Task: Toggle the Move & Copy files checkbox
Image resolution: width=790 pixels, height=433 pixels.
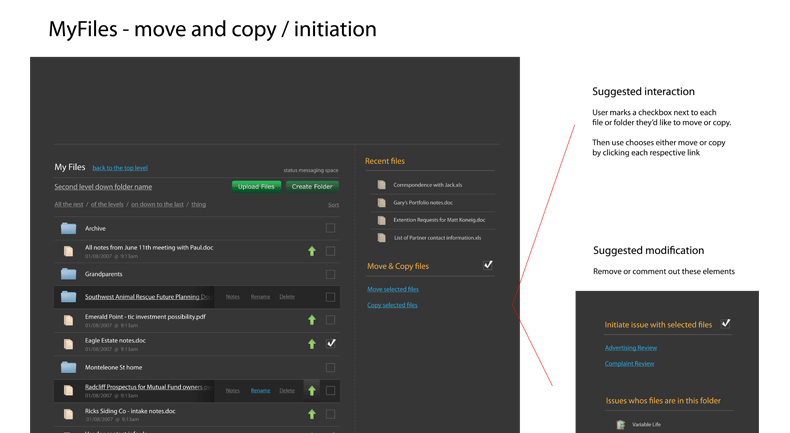Action: pyautogui.click(x=488, y=265)
